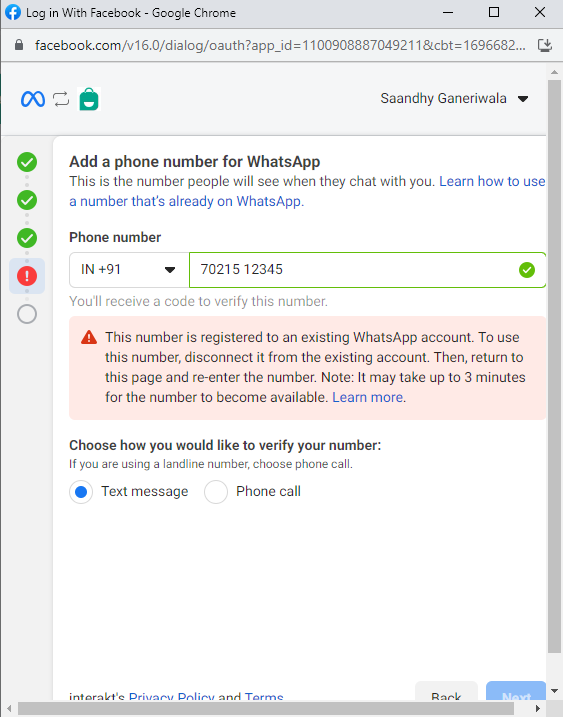
Task: Open the IN +91 country code dropdown
Action: pos(129,270)
